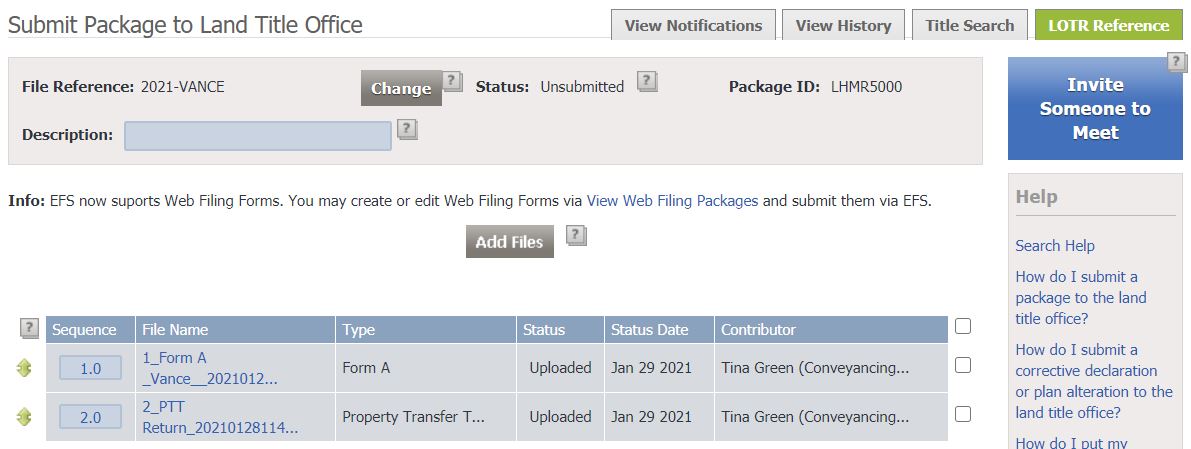Open the Title Search tab
The height and width of the screenshot is (449, 1191).
970,25
